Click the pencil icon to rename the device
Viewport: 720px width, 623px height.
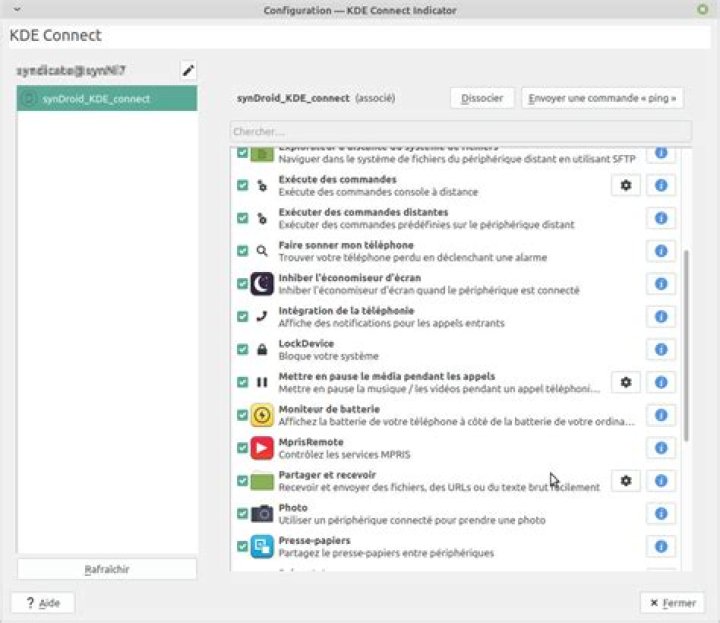point(188,71)
